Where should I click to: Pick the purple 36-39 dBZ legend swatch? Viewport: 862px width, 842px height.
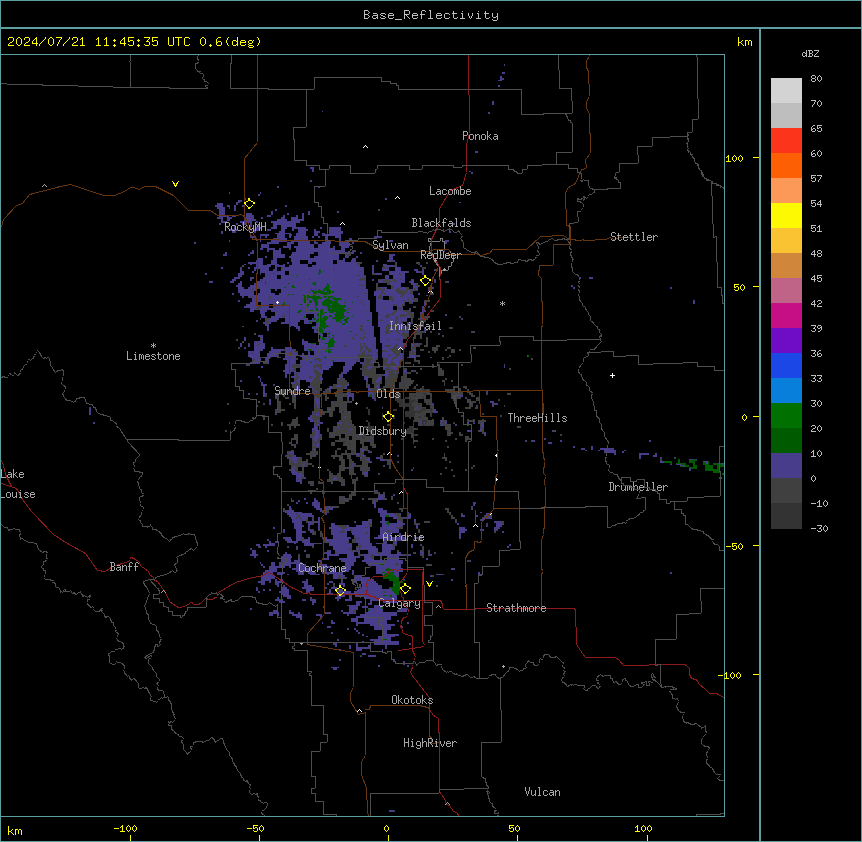click(x=786, y=341)
